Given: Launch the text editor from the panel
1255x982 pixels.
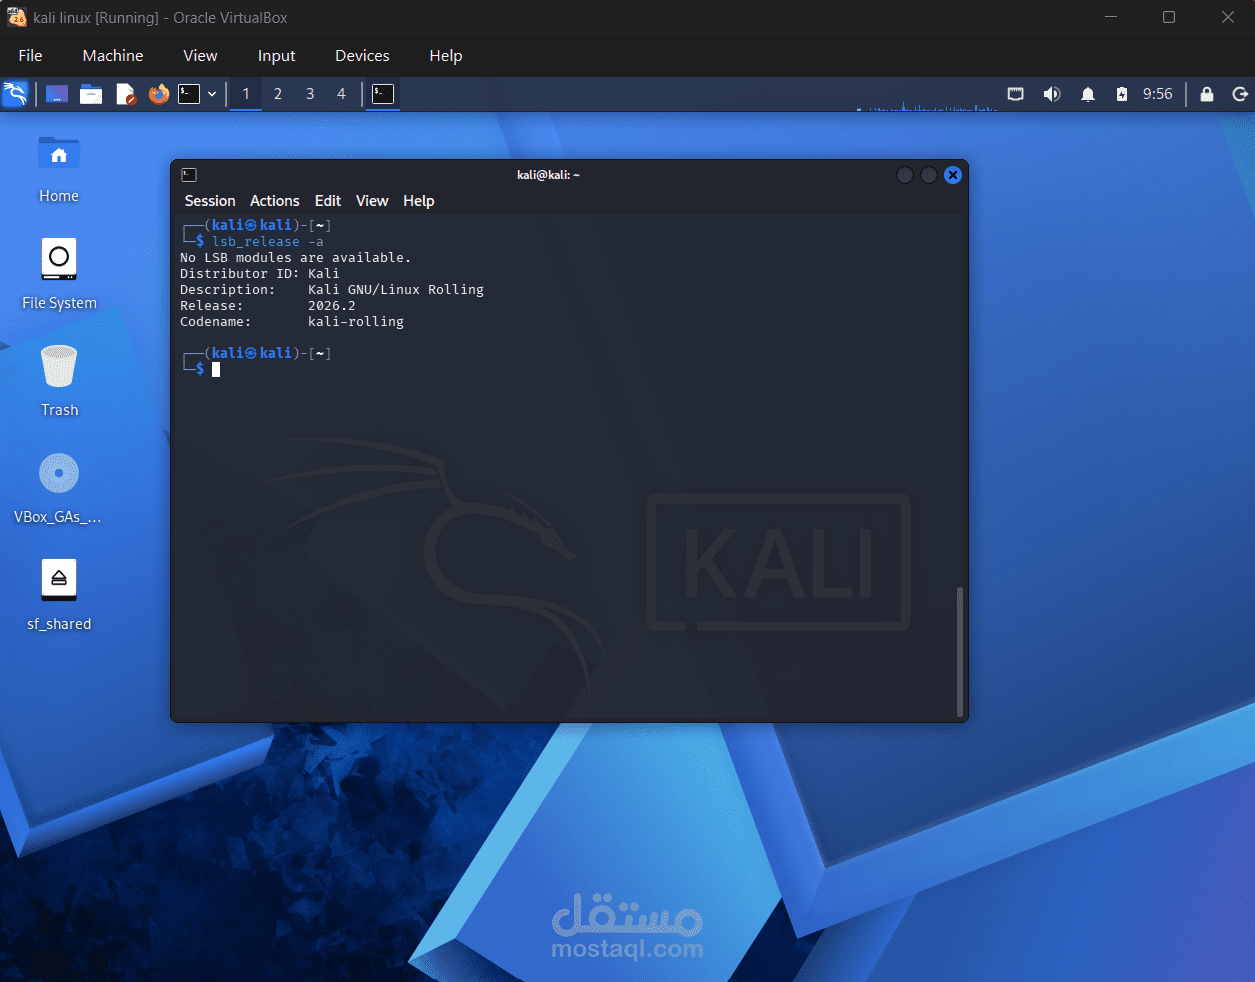Looking at the screenshot, I should tap(125, 94).
